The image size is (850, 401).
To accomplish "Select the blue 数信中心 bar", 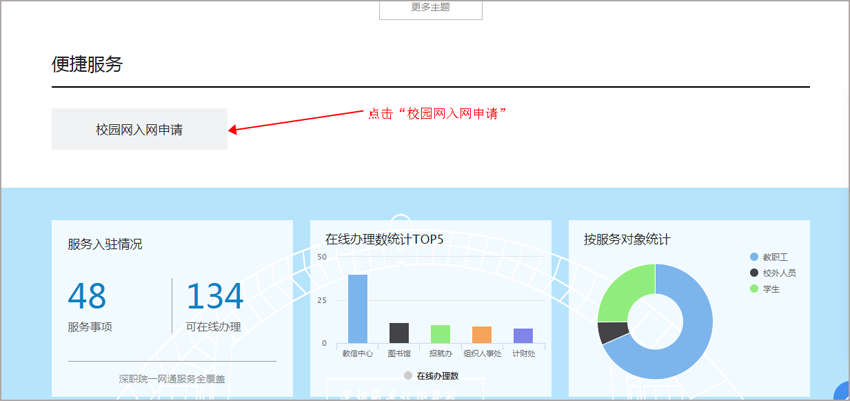I will click(357, 309).
